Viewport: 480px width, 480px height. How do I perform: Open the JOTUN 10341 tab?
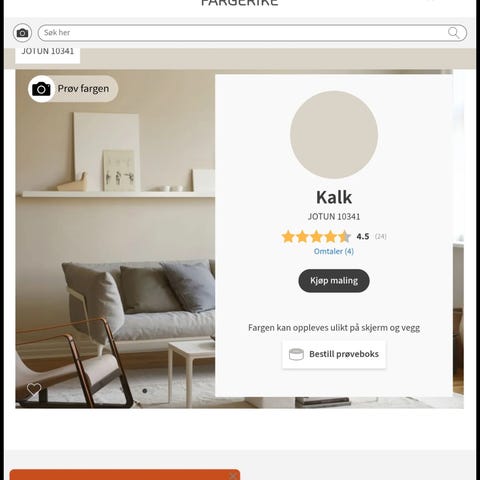(x=48, y=53)
